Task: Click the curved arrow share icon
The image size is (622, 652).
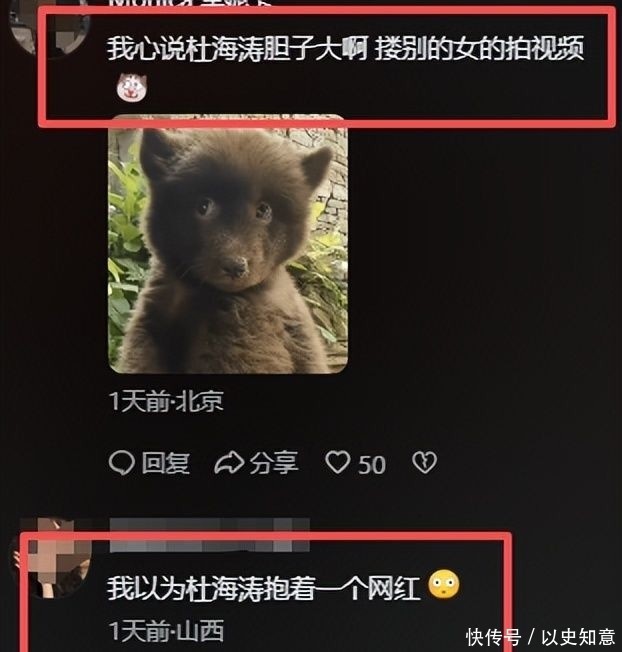Action: [x=229, y=463]
